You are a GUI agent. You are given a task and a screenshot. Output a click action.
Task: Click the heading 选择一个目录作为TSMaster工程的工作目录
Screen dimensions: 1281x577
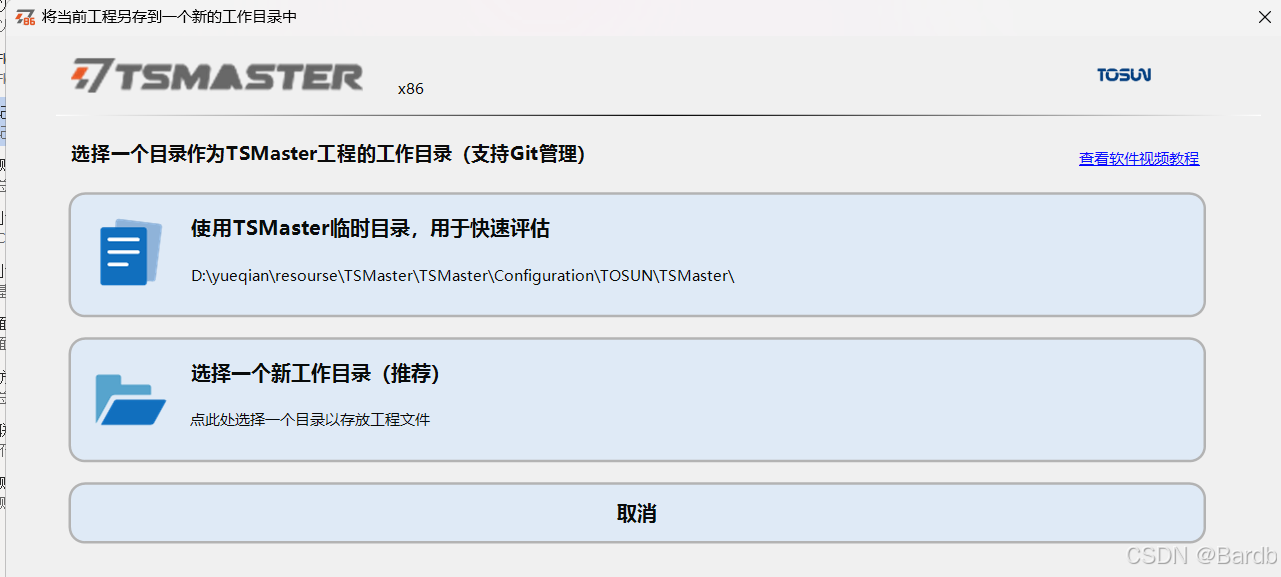pos(328,154)
